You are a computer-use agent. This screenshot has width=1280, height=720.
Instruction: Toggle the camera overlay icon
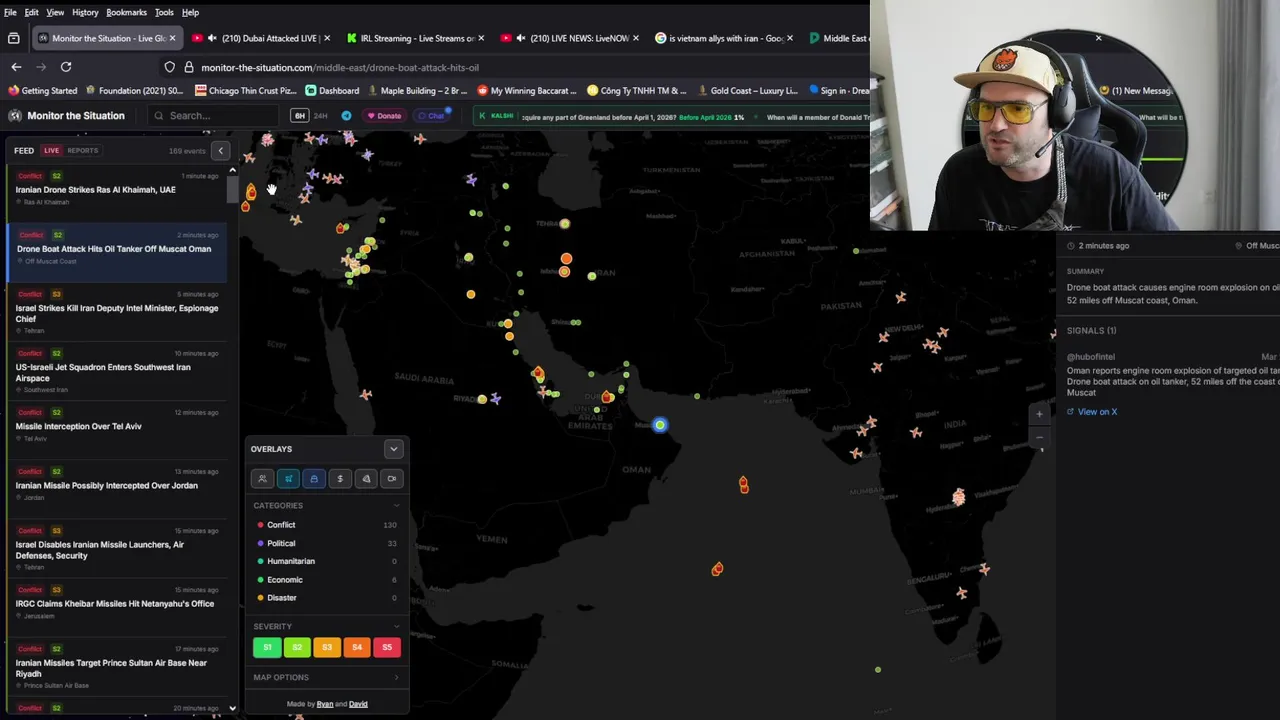pos(392,479)
